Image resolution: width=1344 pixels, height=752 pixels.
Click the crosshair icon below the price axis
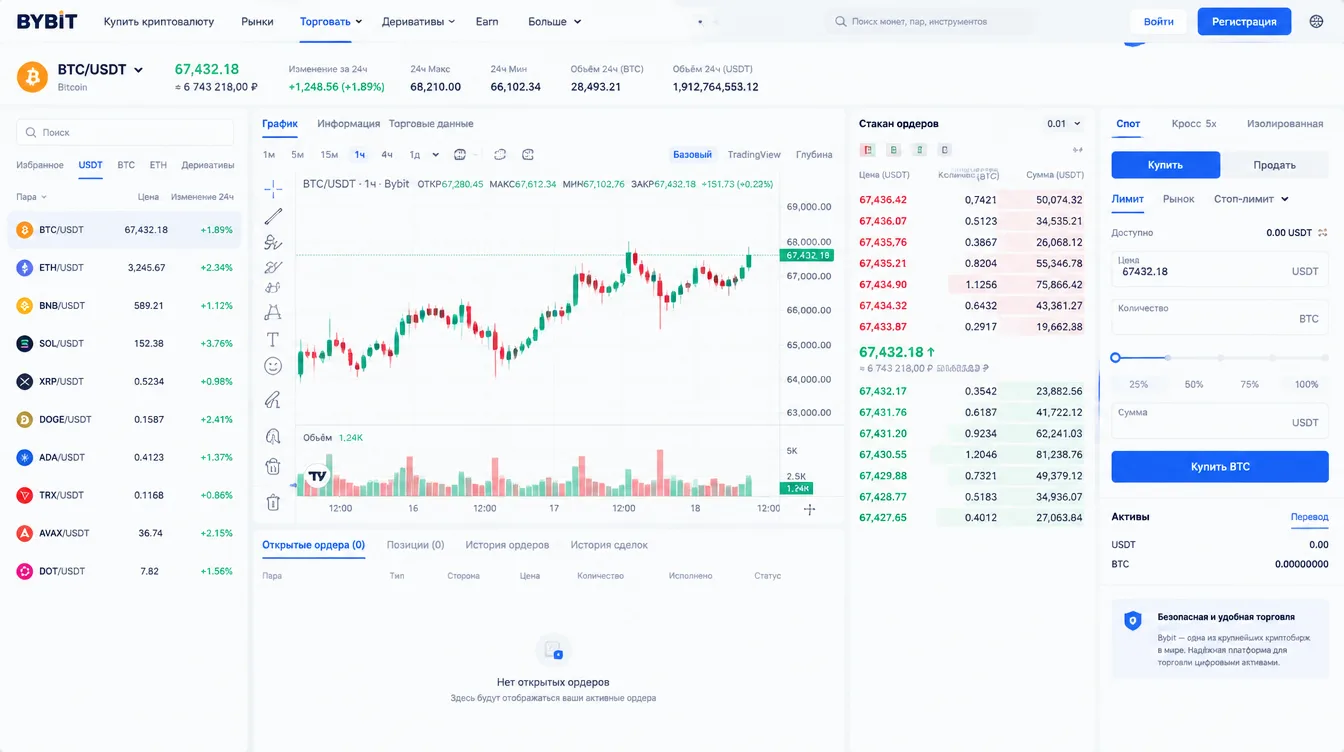pyautogui.click(x=810, y=509)
